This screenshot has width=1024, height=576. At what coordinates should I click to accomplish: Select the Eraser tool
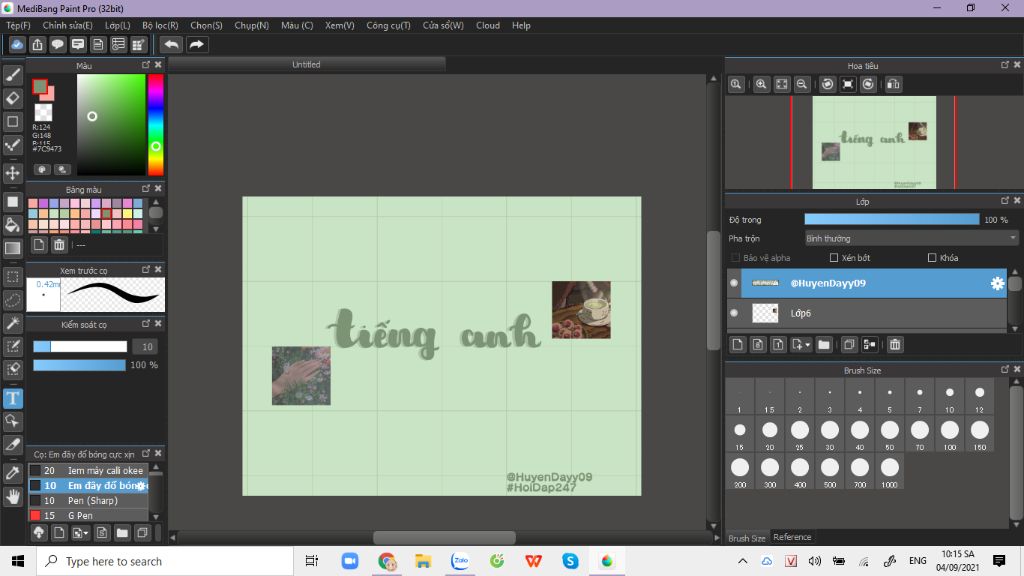(x=12, y=99)
